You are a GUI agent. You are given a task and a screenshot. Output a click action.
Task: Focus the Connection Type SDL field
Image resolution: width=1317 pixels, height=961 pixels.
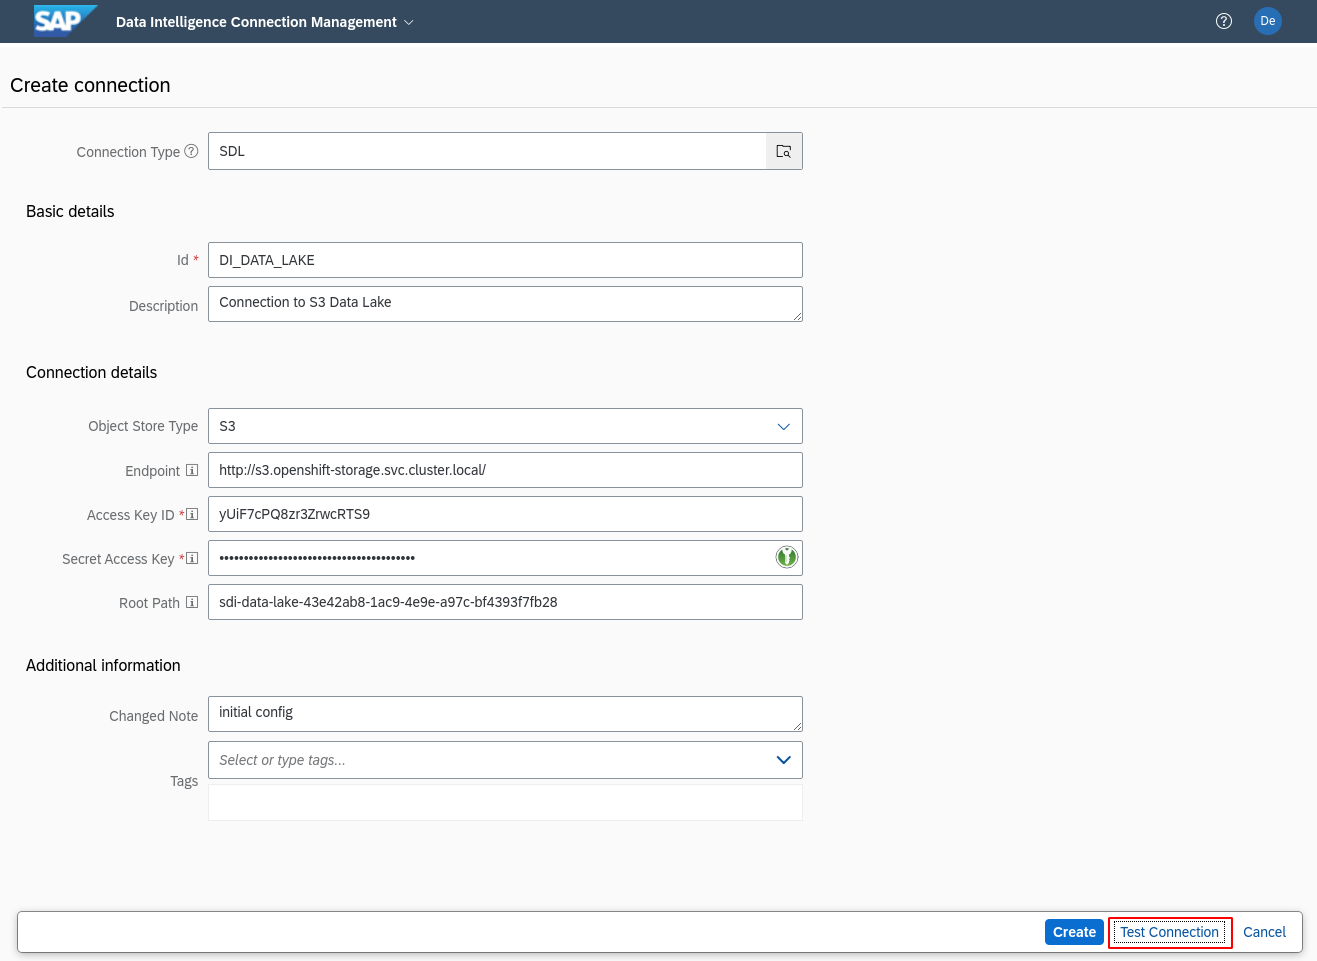click(487, 151)
